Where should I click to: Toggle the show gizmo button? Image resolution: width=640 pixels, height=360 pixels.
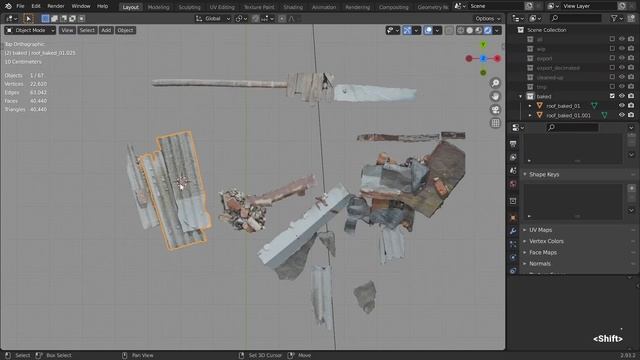point(407,30)
